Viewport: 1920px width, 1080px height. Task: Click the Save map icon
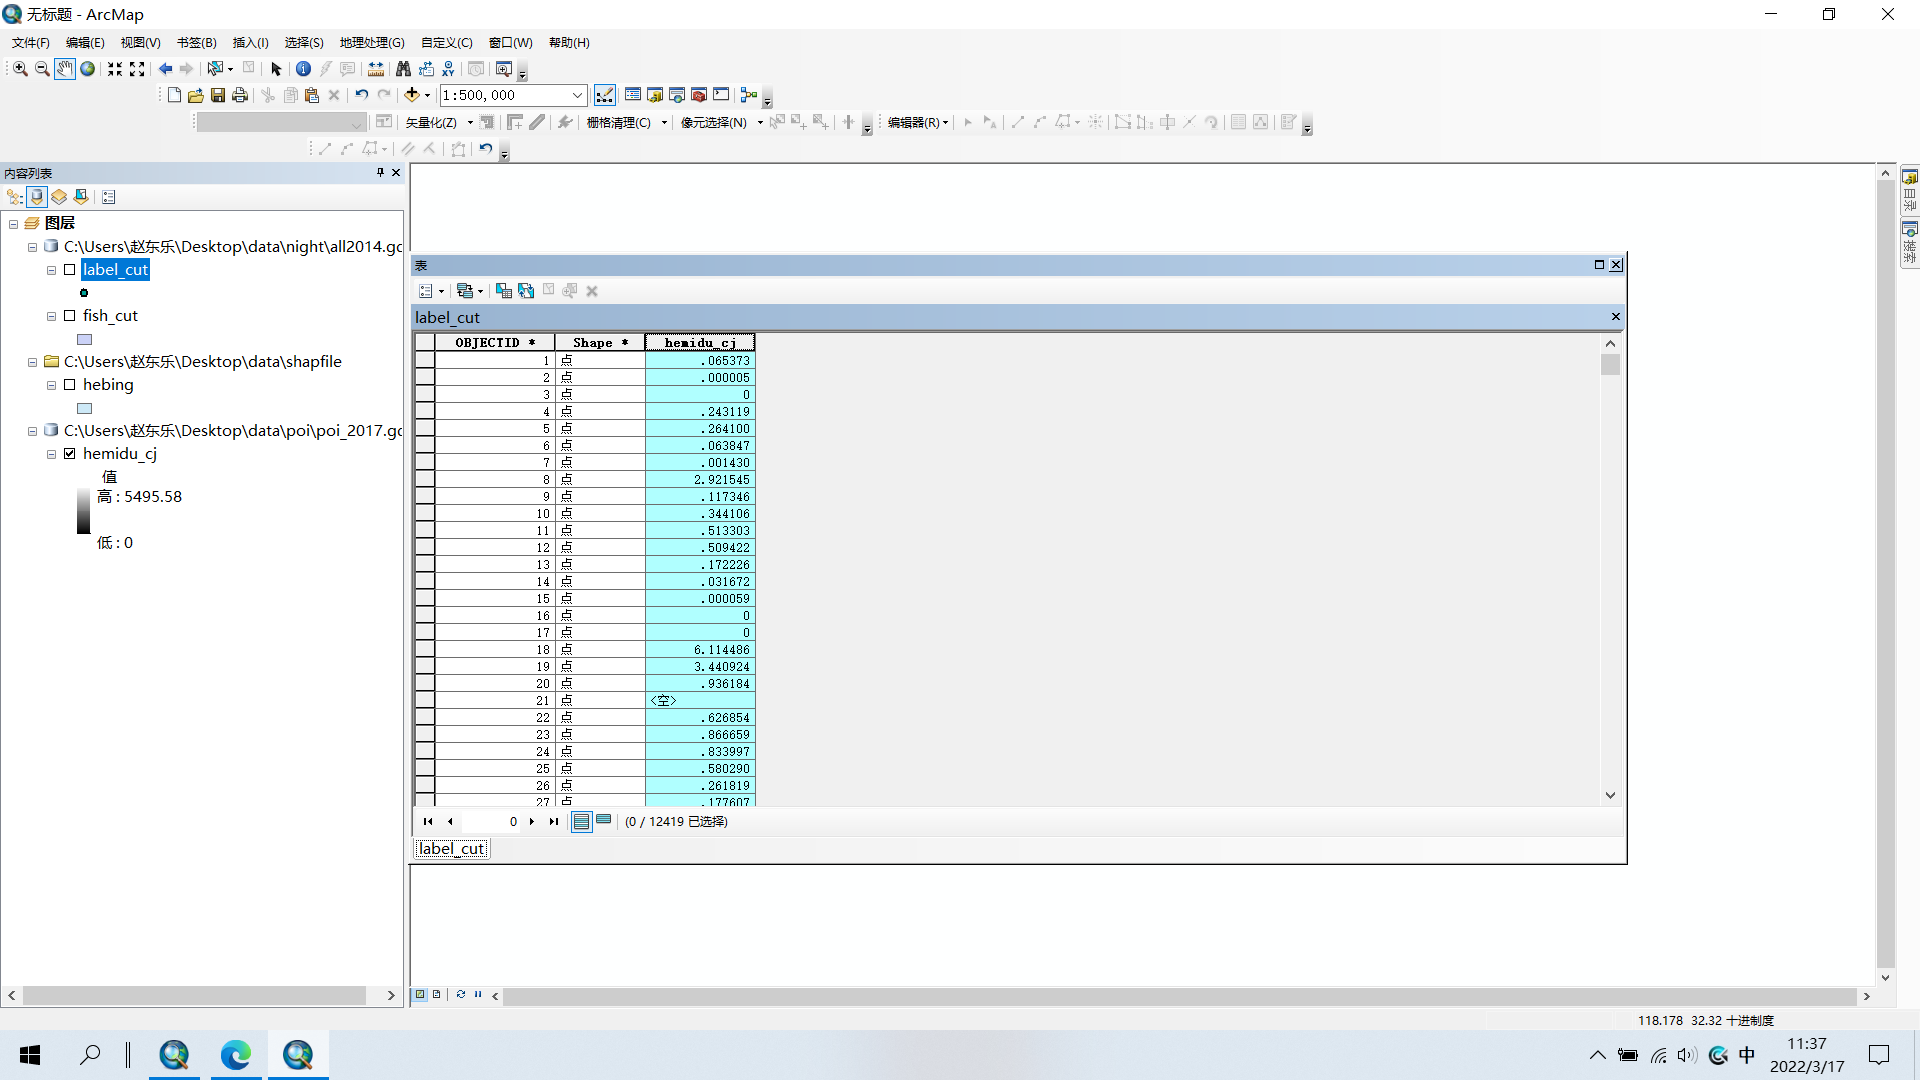[x=218, y=95]
